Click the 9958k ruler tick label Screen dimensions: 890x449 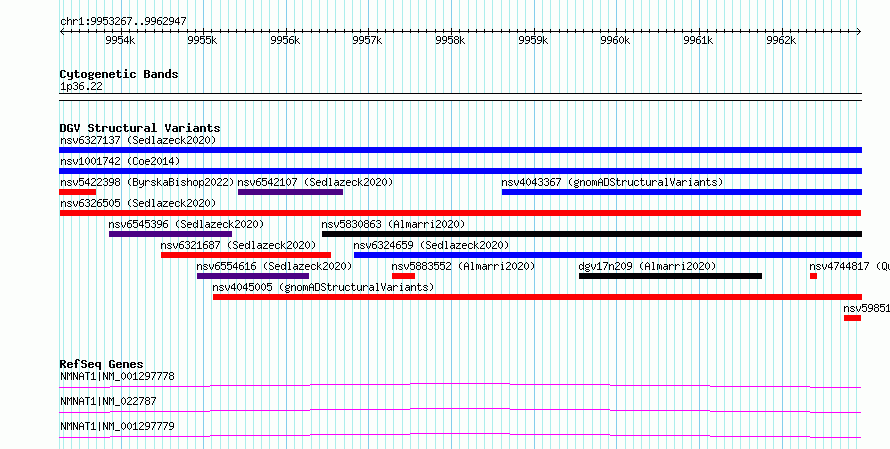(x=451, y=40)
